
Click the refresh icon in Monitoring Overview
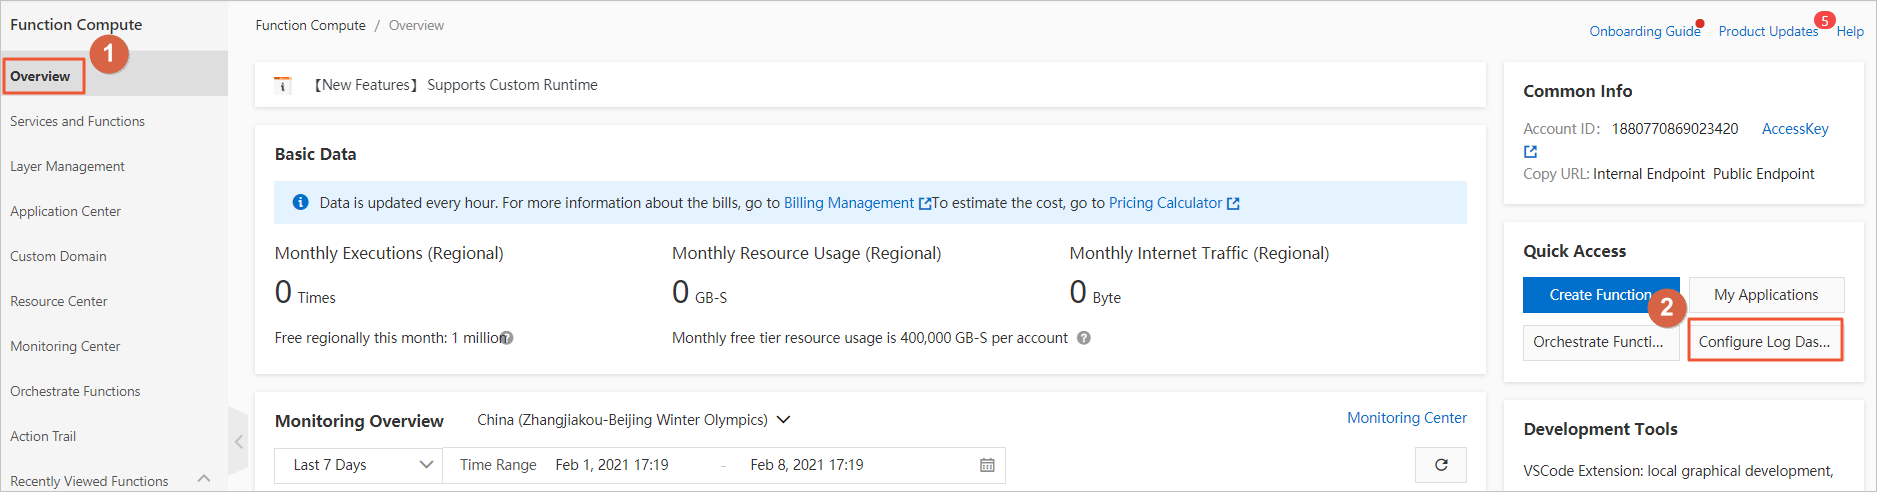click(x=1441, y=465)
